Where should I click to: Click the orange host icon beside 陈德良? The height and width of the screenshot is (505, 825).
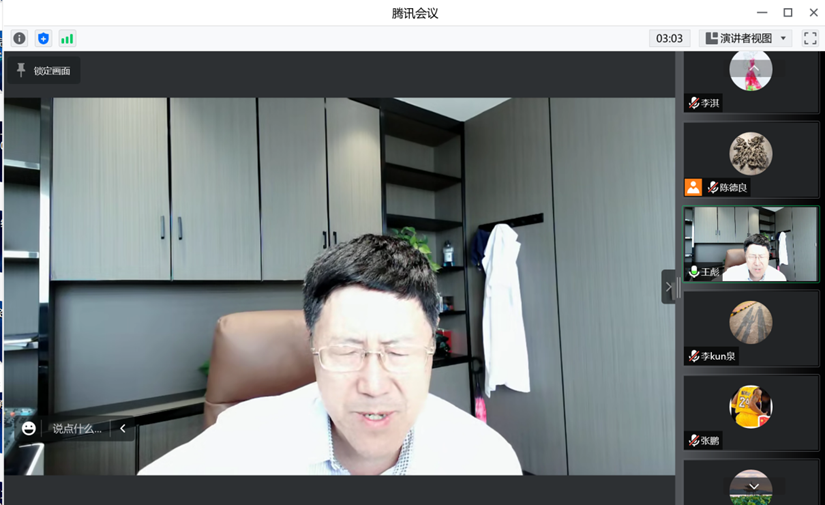(x=693, y=187)
